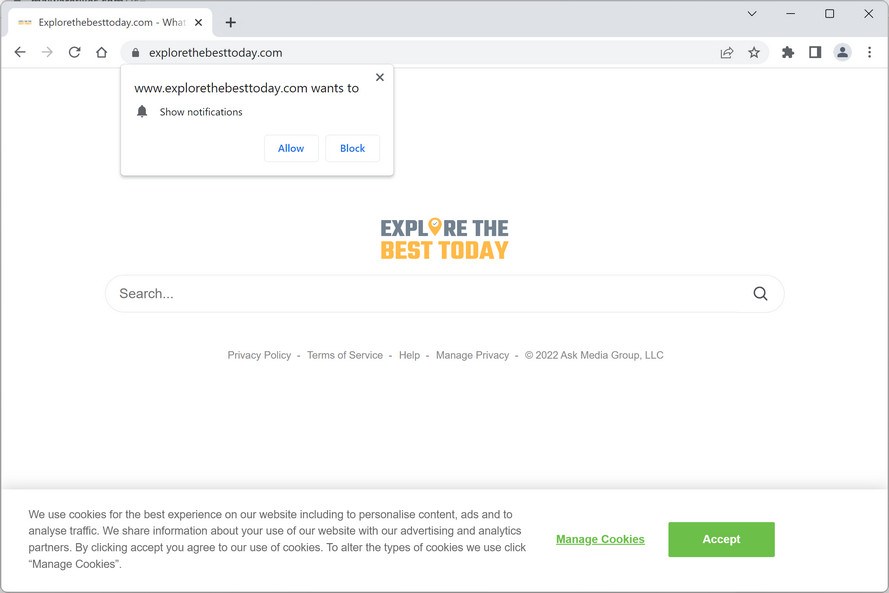
Task: Select the Explorethebesttoday.com tab
Action: point(110,23)
